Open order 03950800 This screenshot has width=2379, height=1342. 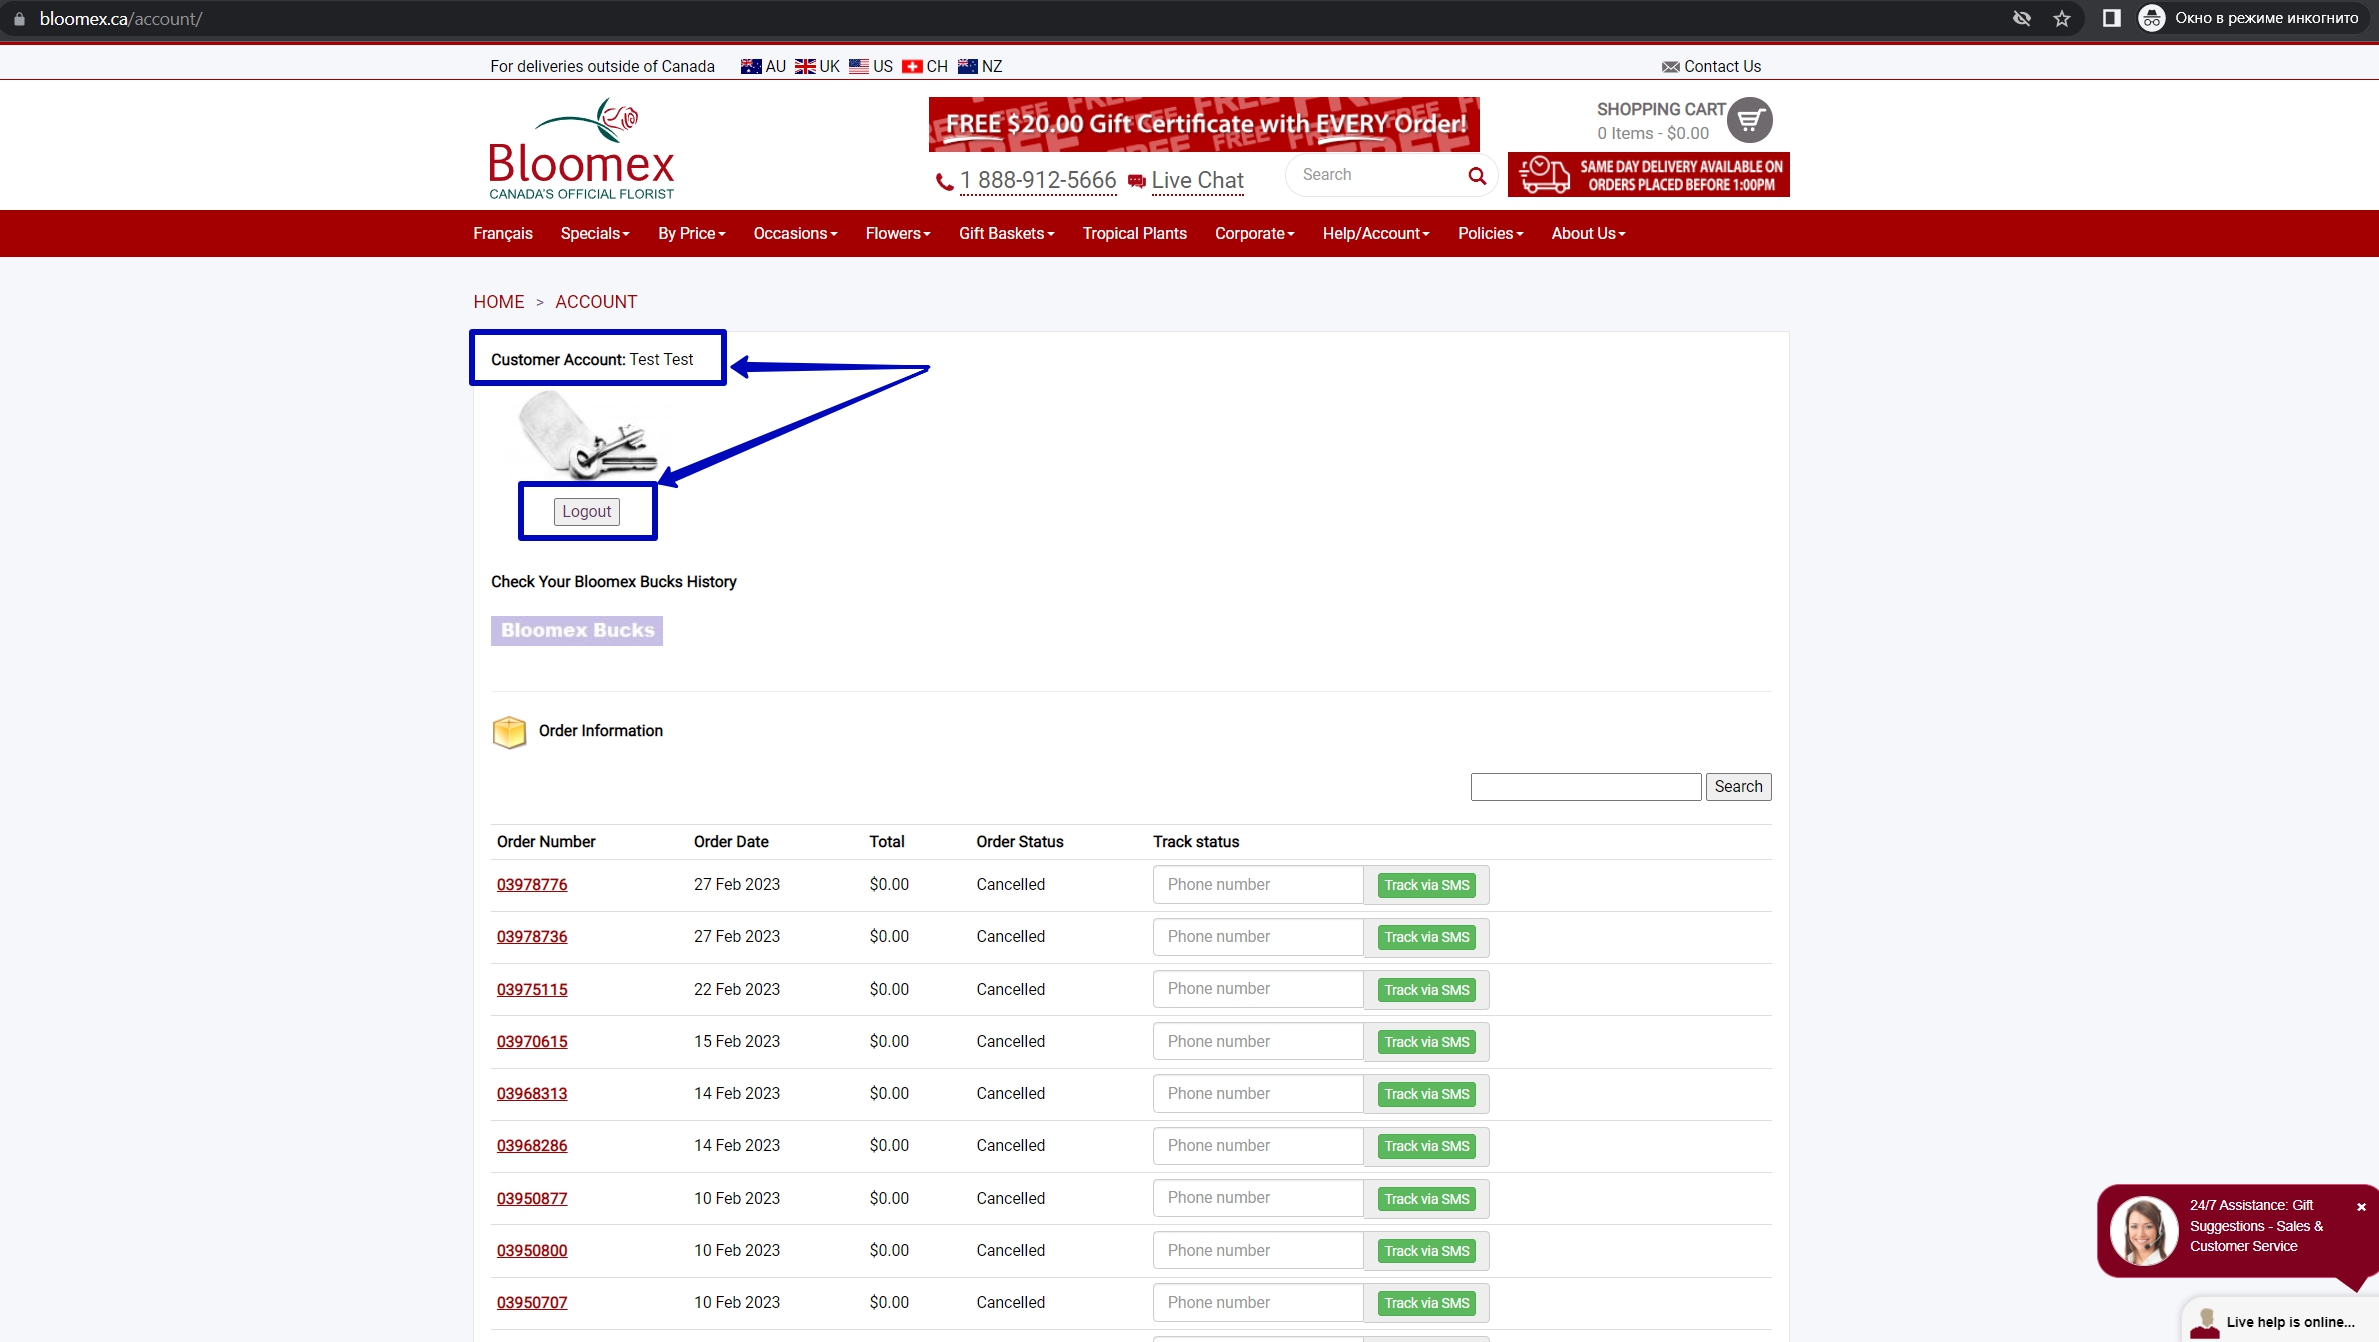pyautogui.click(x=532, y=1251)
